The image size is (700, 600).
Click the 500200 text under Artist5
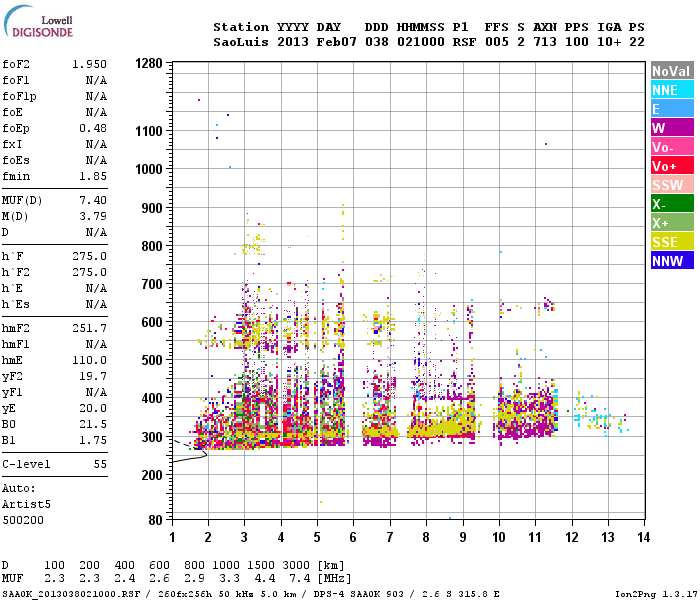pos(23,521)
